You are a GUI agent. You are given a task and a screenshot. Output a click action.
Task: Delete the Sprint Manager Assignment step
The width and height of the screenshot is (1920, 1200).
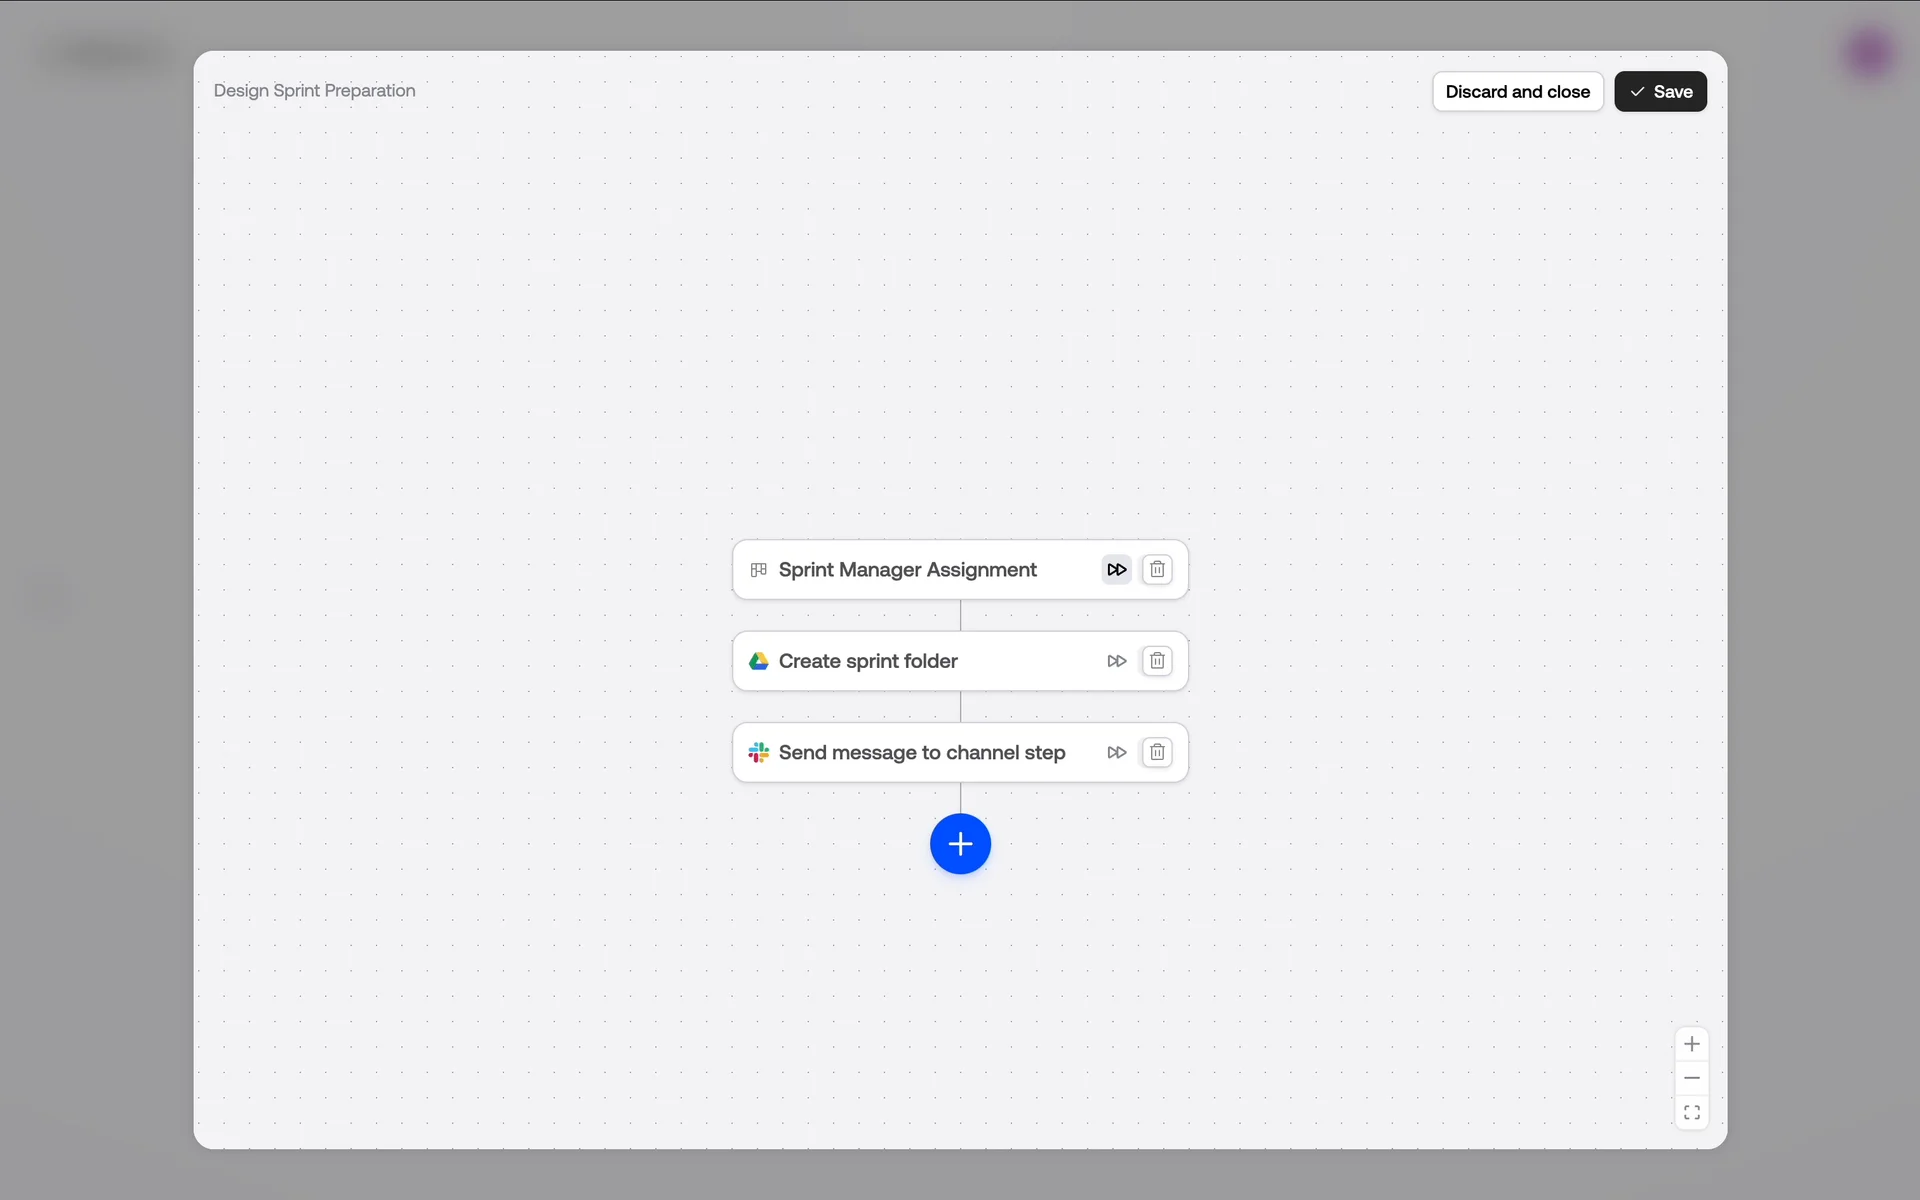point(1157,570)
